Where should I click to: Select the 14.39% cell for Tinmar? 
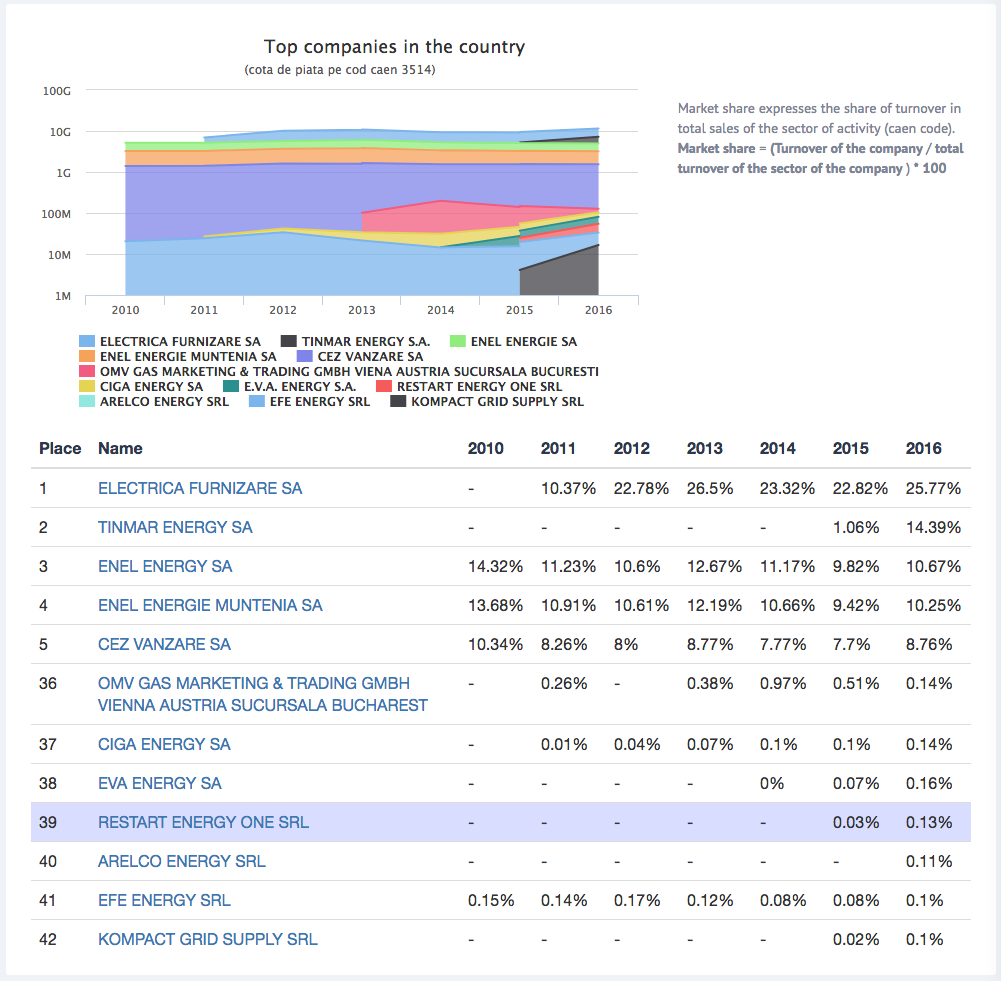coord(933,527)
